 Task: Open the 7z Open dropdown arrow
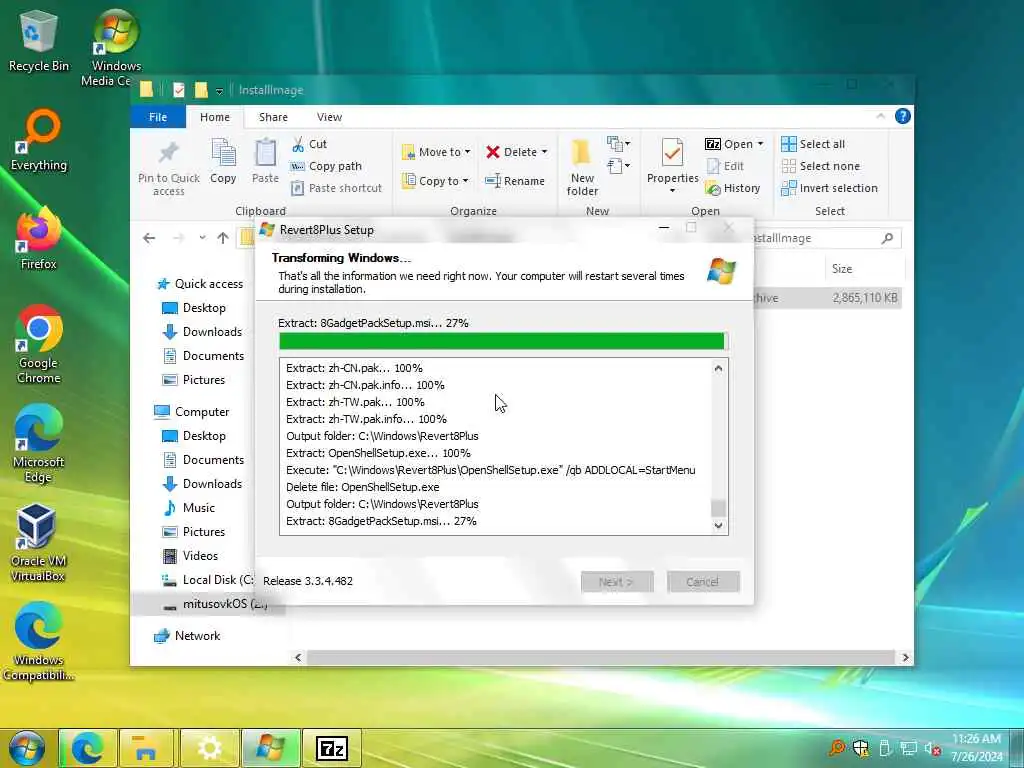[760, 144]
